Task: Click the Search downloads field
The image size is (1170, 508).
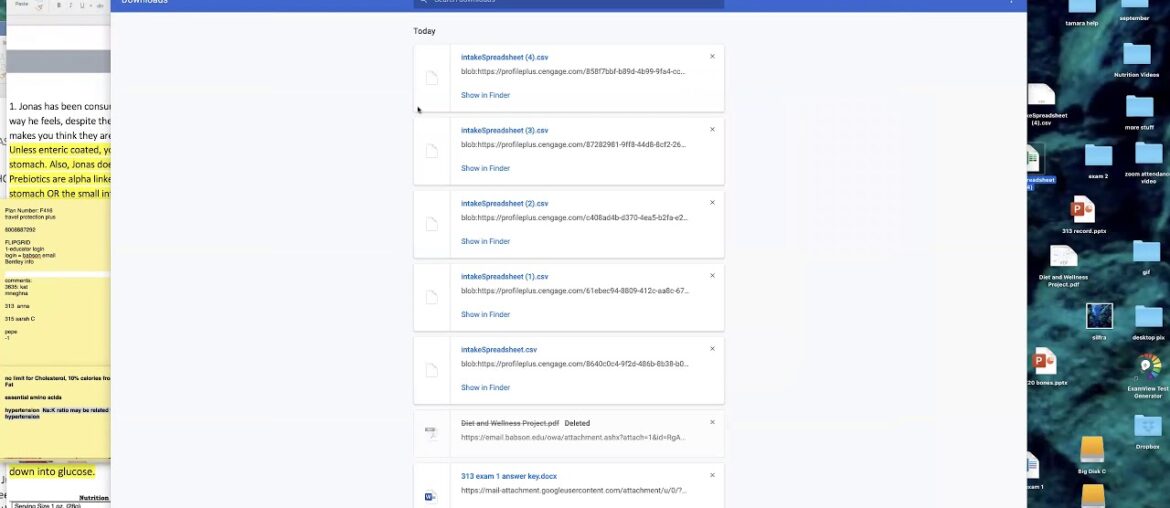Action: pos(570,2)
